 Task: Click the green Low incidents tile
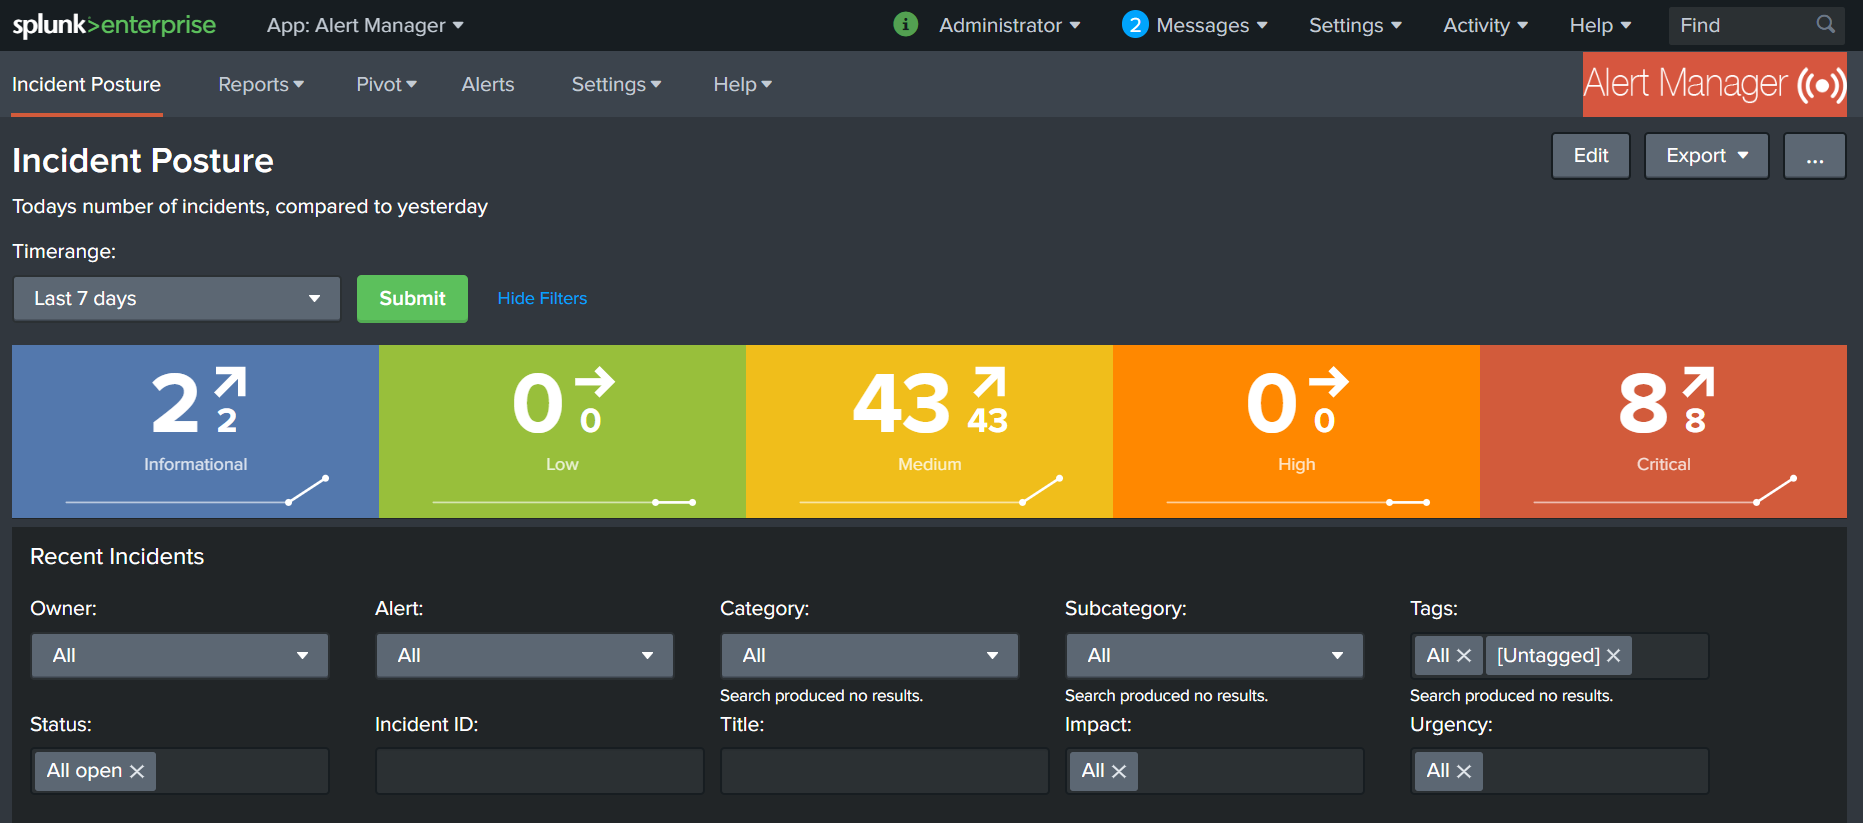coord(562,431)
